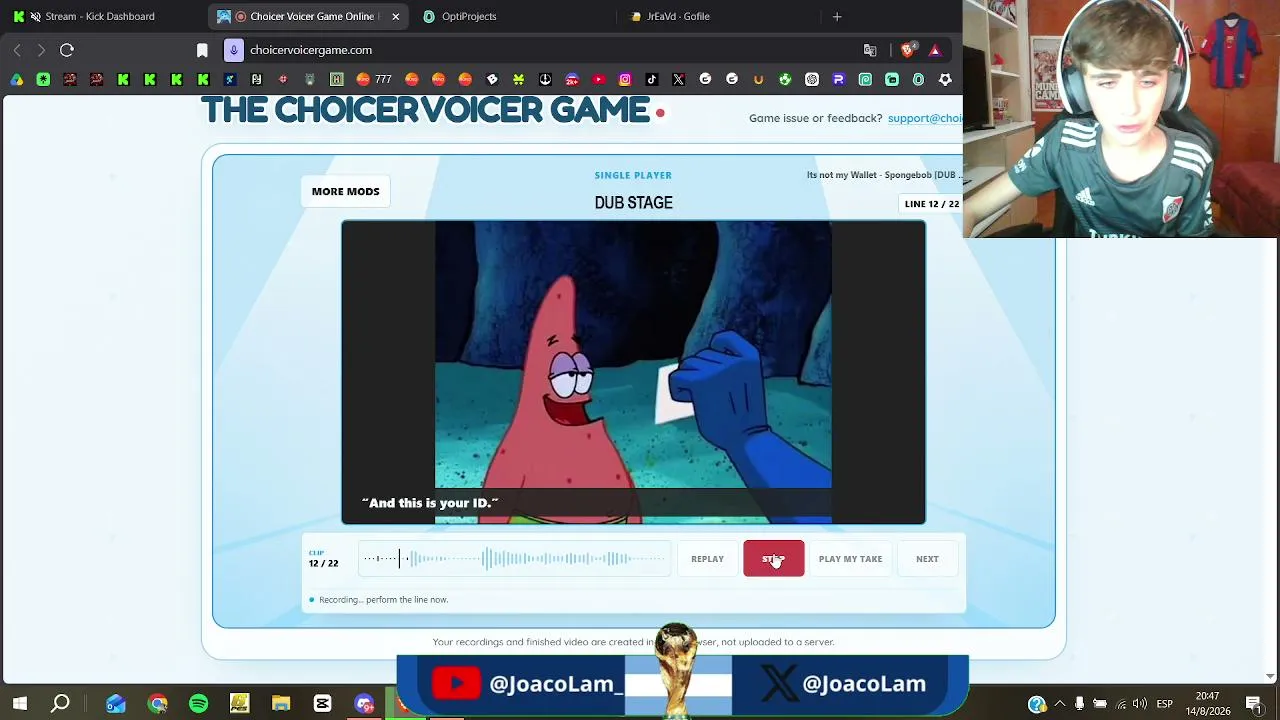Open the YouTube bookmark icon
This screenshot has width=1280, height=720.
point(598,80)
